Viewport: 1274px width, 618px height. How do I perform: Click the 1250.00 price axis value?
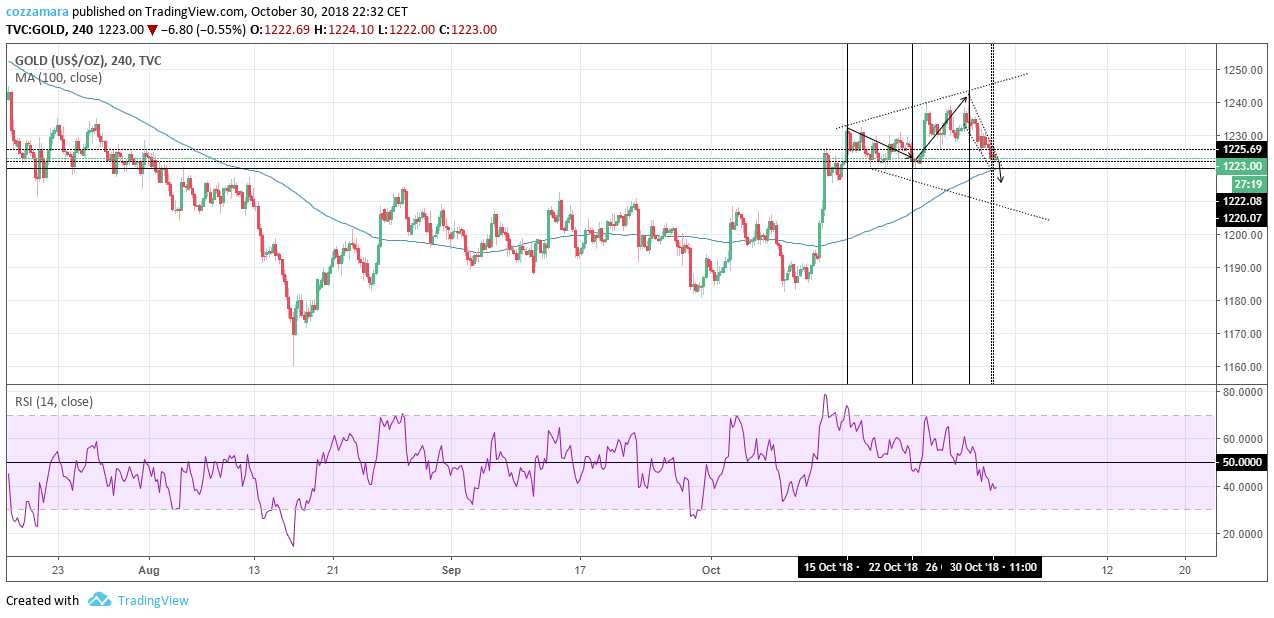[x=1242, y=70]
